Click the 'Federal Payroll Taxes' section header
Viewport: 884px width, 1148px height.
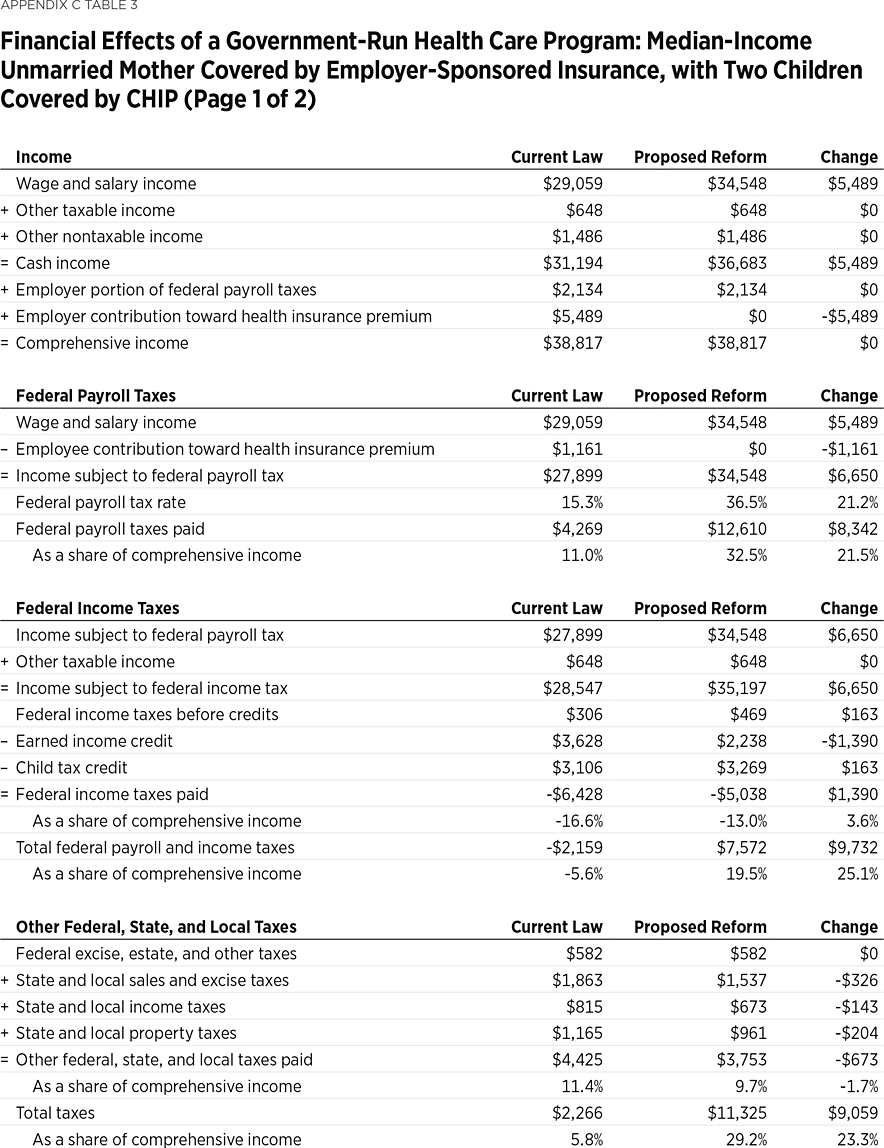[x=96, y=395]
